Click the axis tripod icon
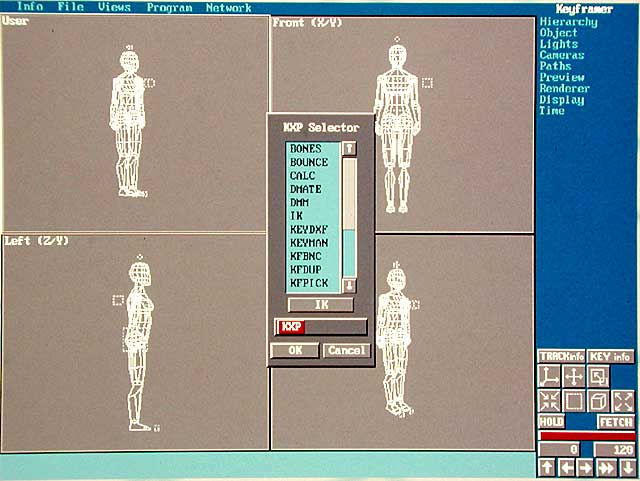The height and width of the screenshot is (481, 640). click(x=550, y=376)
